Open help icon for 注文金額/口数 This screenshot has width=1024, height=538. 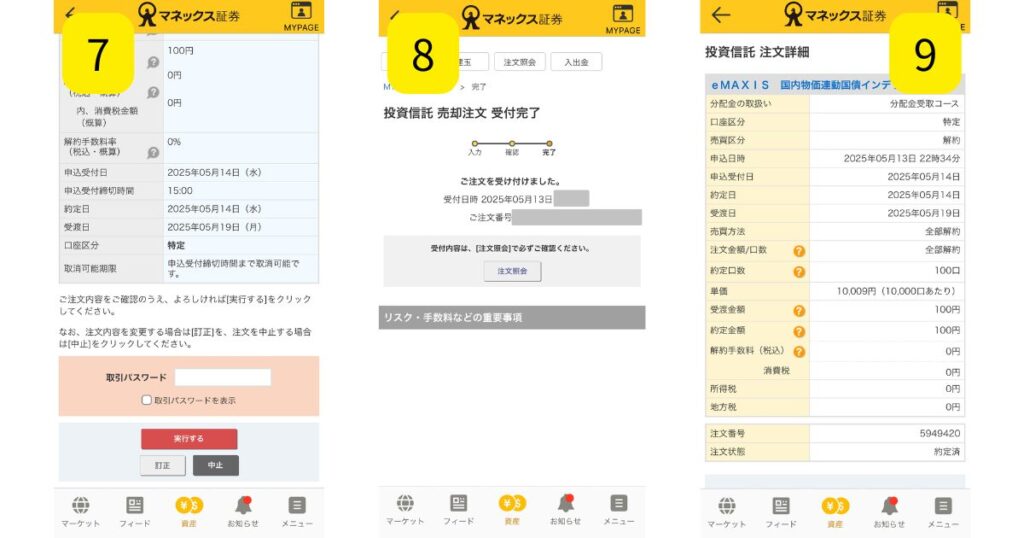tap(799, 251)
